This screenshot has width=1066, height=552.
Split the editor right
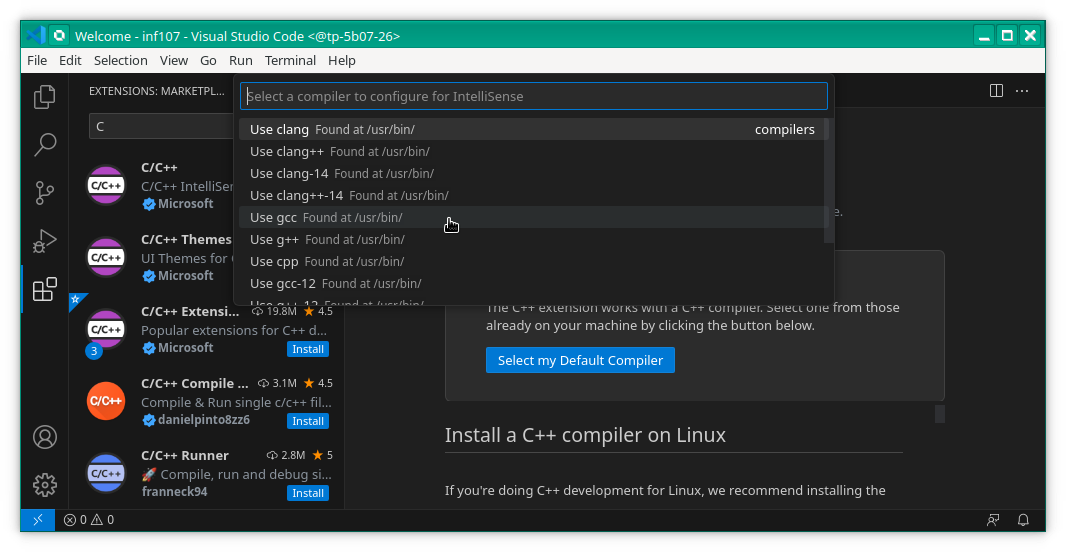pos(996,90)
